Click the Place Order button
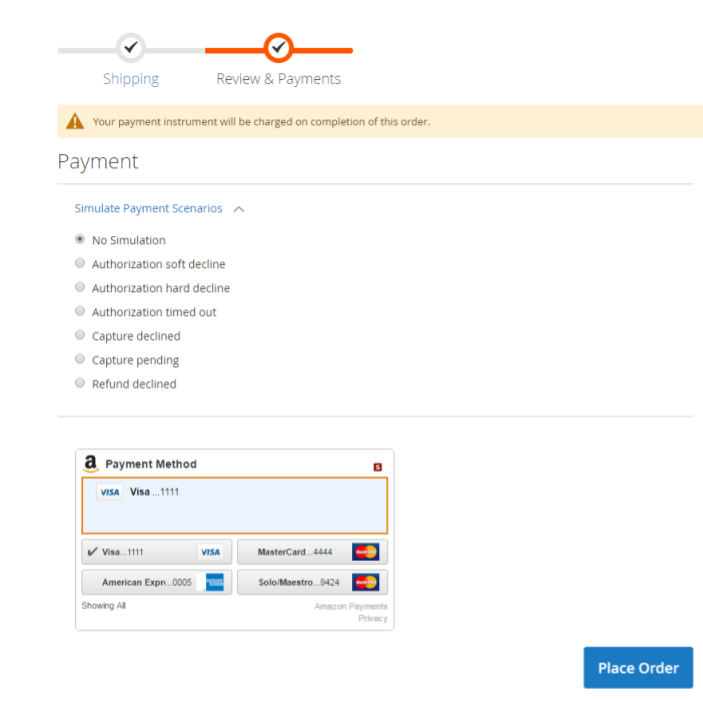Viewport: 703px width, 701px height. click(x=638, y=667)
